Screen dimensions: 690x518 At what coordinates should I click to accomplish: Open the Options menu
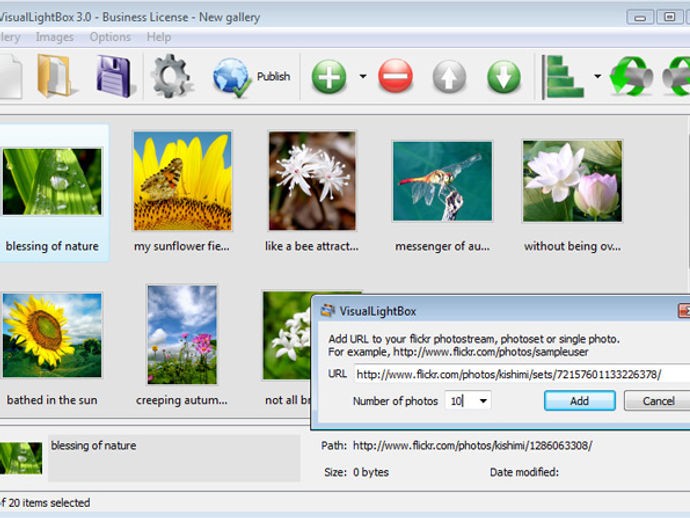pos(110,37)
